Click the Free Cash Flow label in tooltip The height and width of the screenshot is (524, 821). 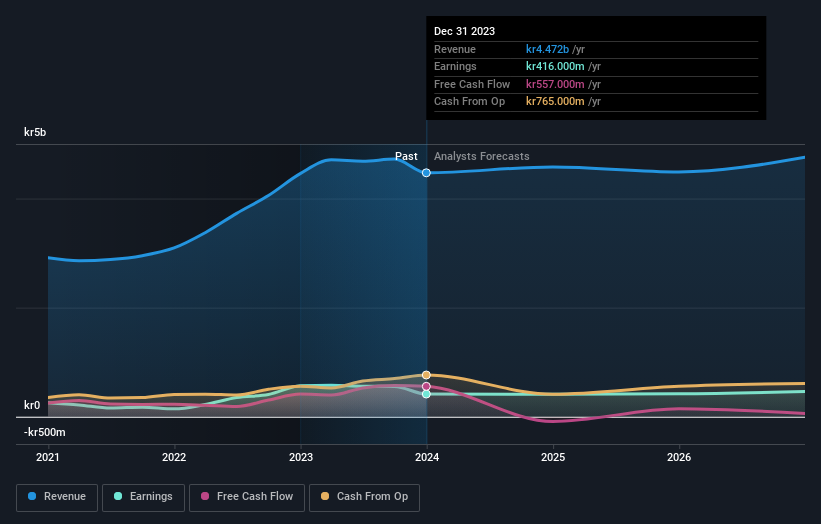coord(472,84)
